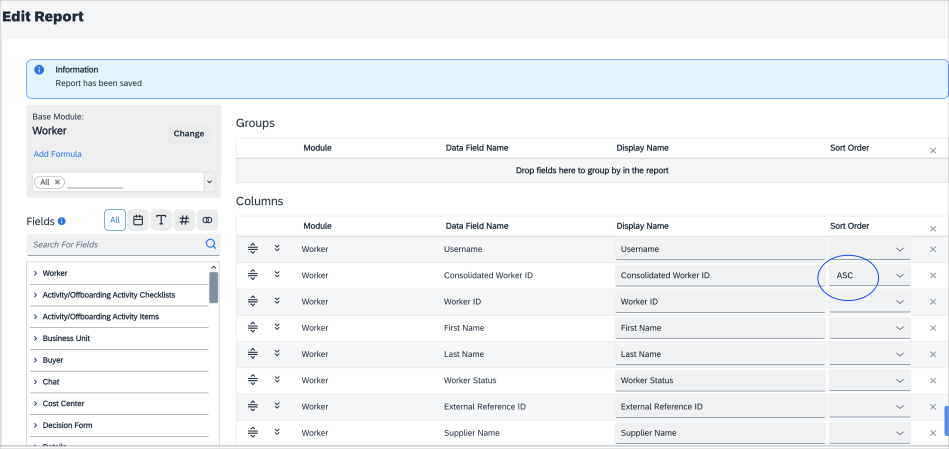Click the Information message icon
Viewport: 949px width, 449px height.
tap(39, 70)
